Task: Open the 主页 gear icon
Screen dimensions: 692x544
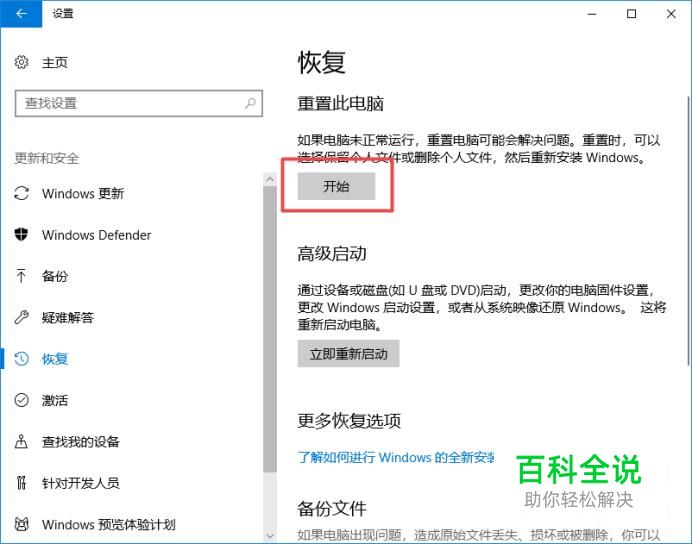Action: click(22, 62)
